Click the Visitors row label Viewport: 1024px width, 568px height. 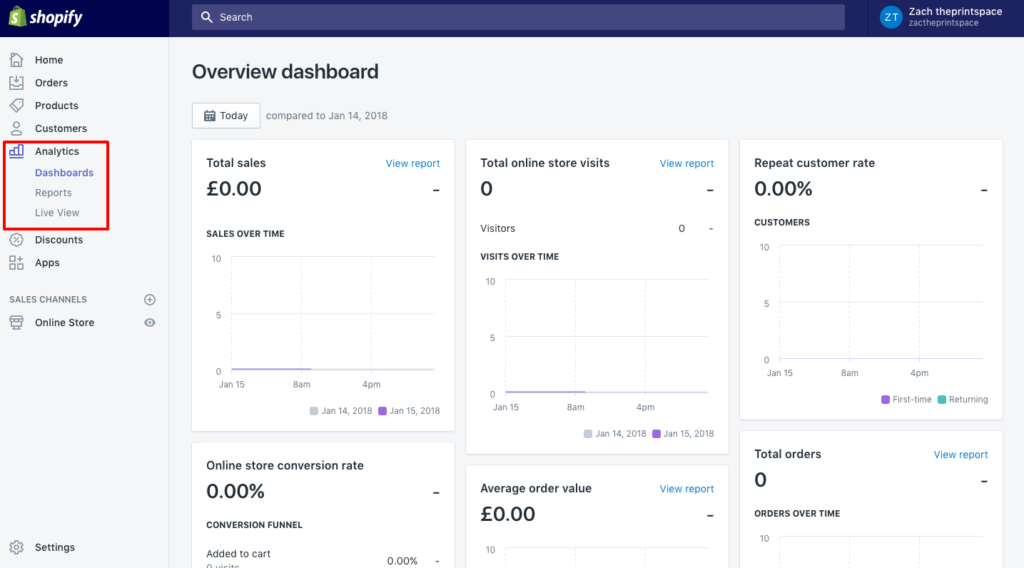coord(498,229)
